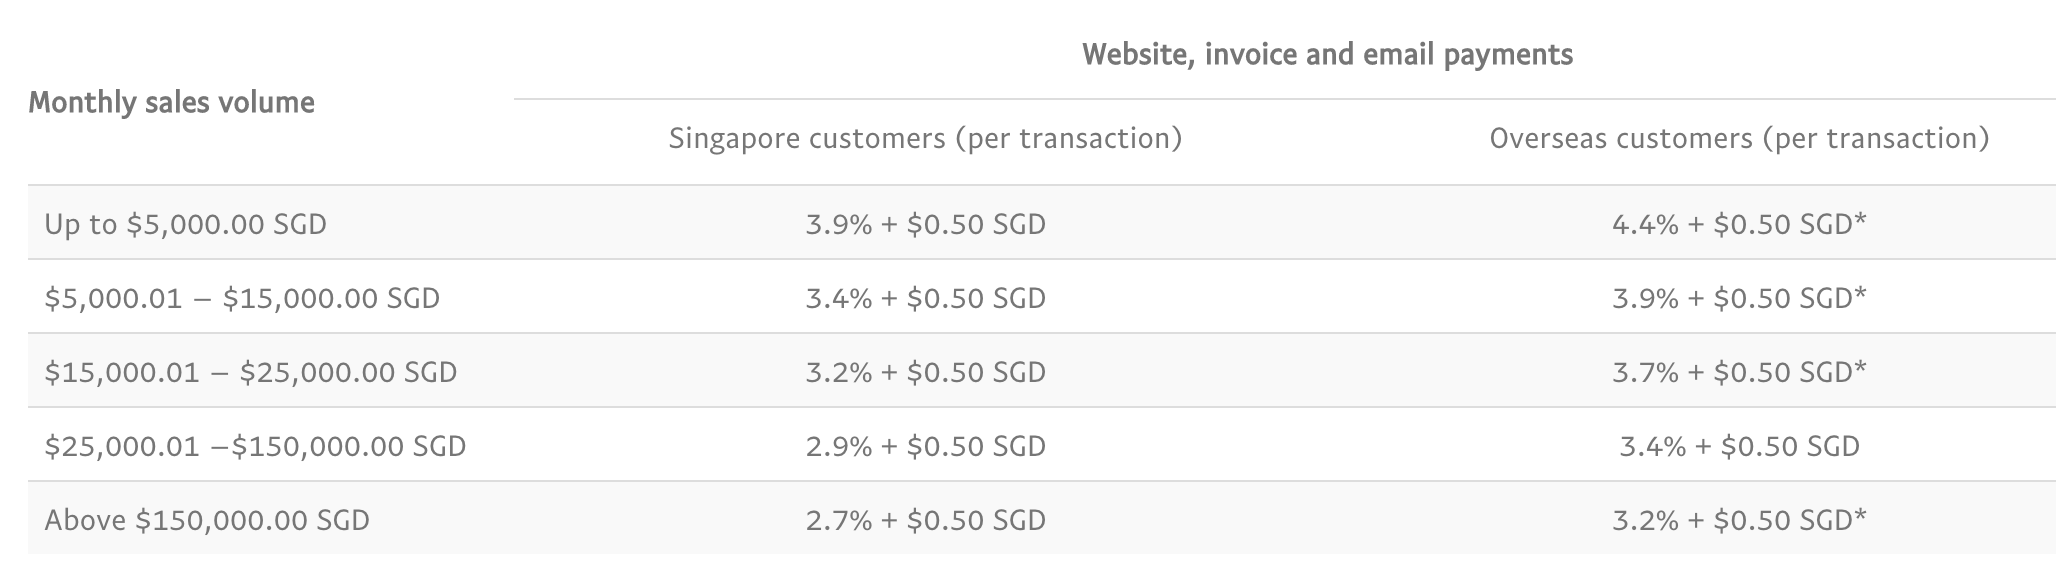Click the asterisk after the 4.4% overseas fee
Screen dimensions: 2056x582
(x=1861, y=219)
